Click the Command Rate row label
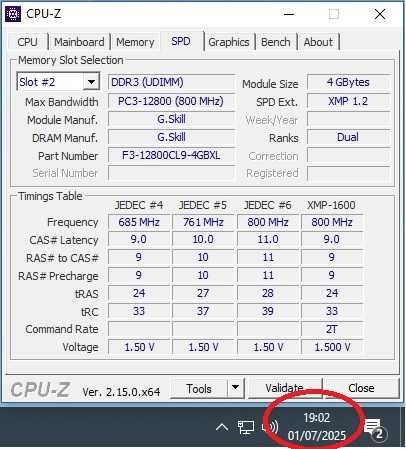This screenshot has height=449, width=406. click(62, 329)
